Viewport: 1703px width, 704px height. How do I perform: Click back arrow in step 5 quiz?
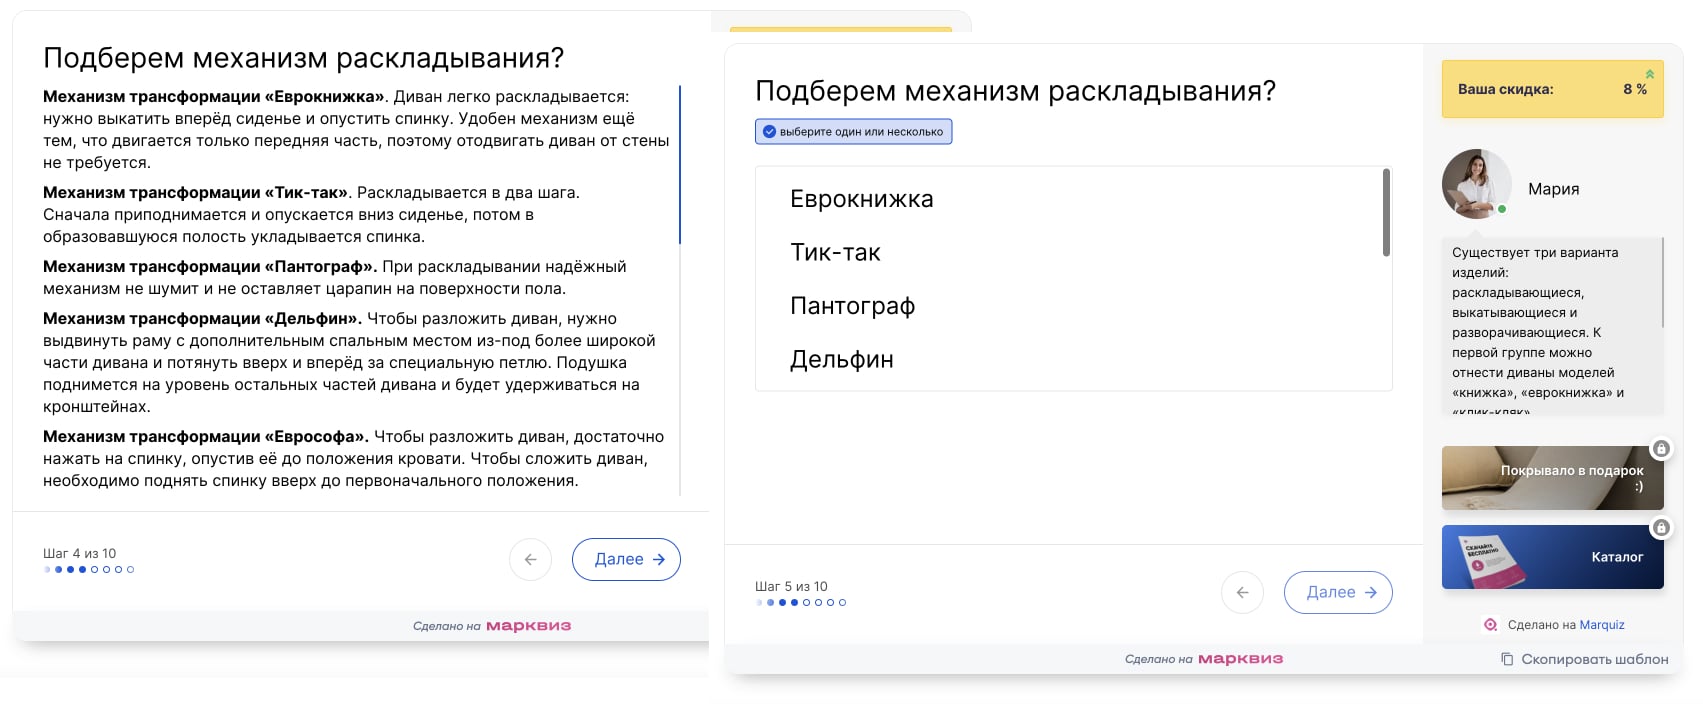point(1242,593)
